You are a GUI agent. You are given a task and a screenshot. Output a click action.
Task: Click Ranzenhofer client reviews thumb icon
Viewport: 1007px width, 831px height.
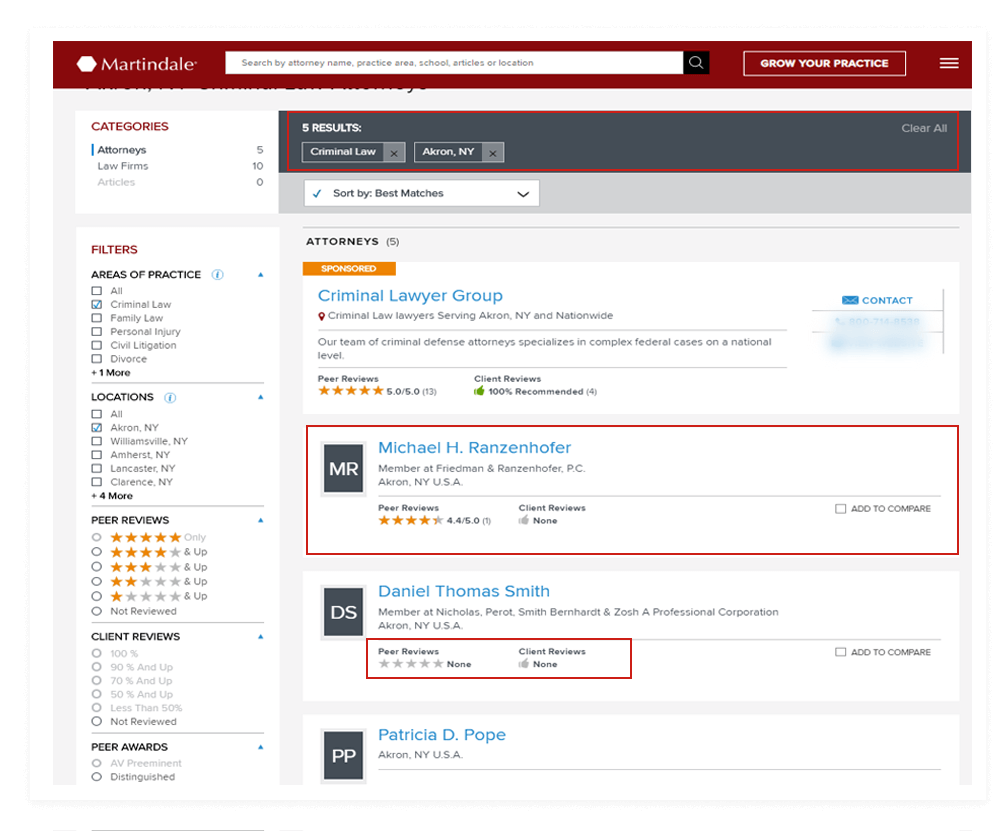point(523,520)
